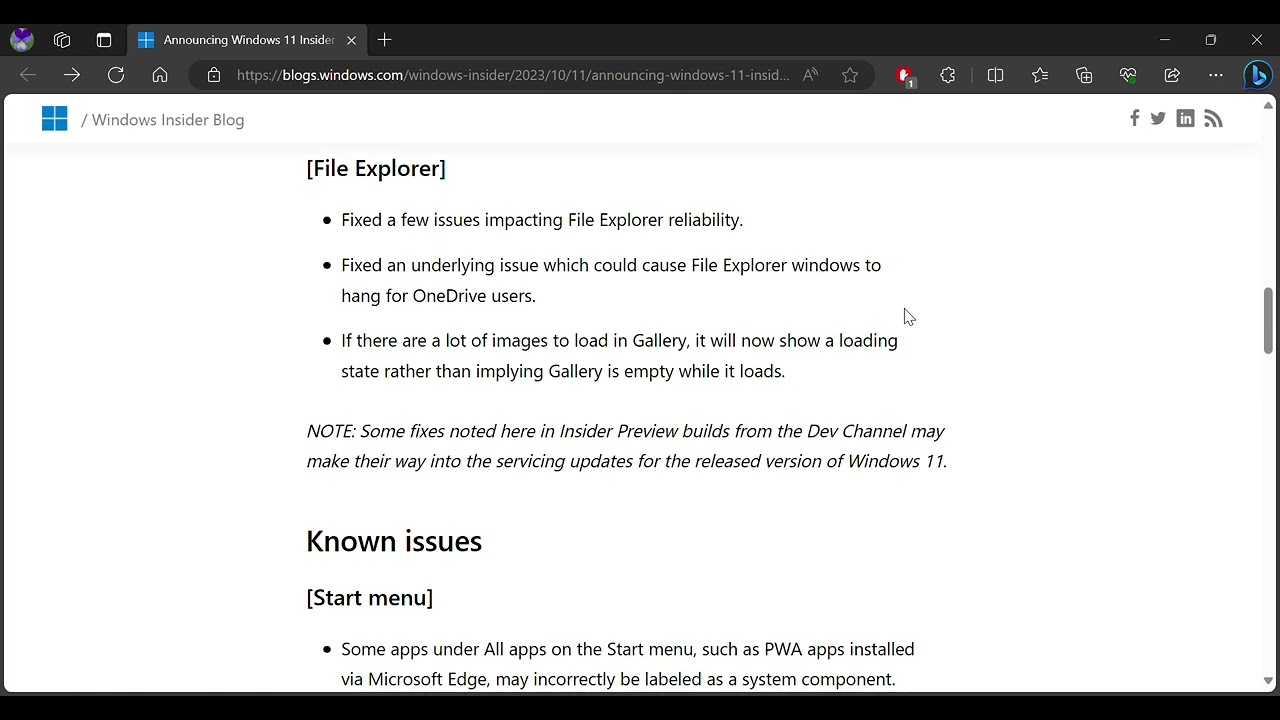Viewport: 1280px width, 720px height.
Task: Click the Windows logo on the blog header
Action: [55, 119]
